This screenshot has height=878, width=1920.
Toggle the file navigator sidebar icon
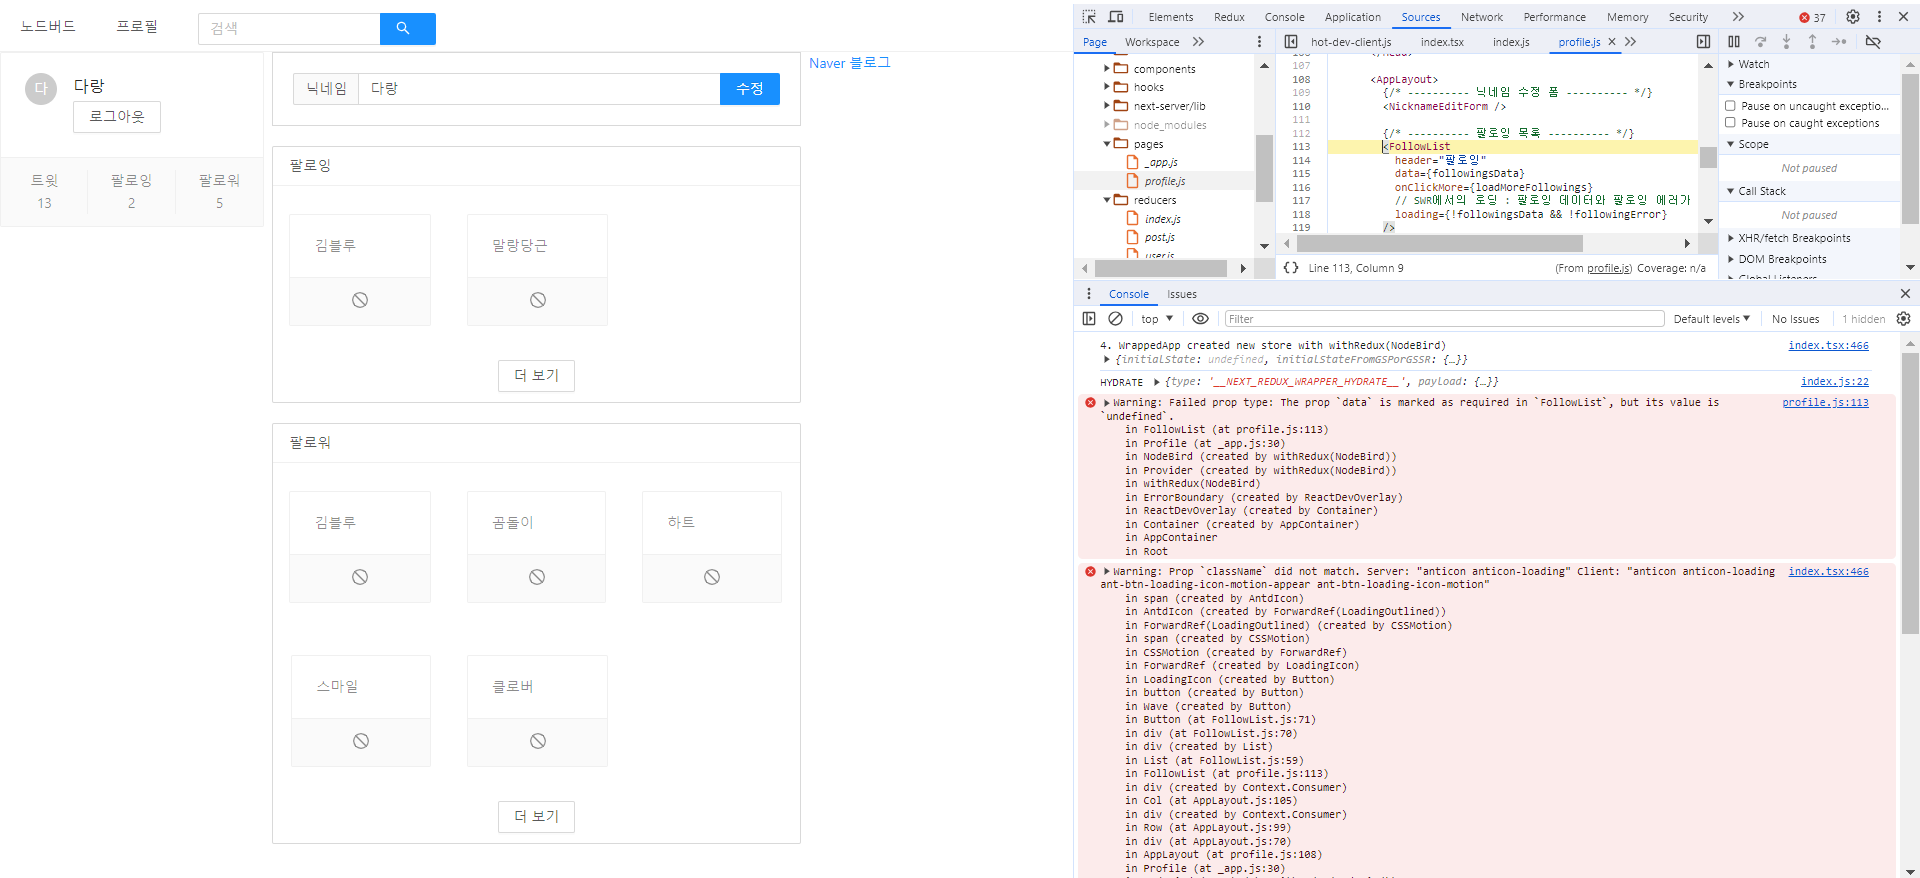coord(1291,42)
